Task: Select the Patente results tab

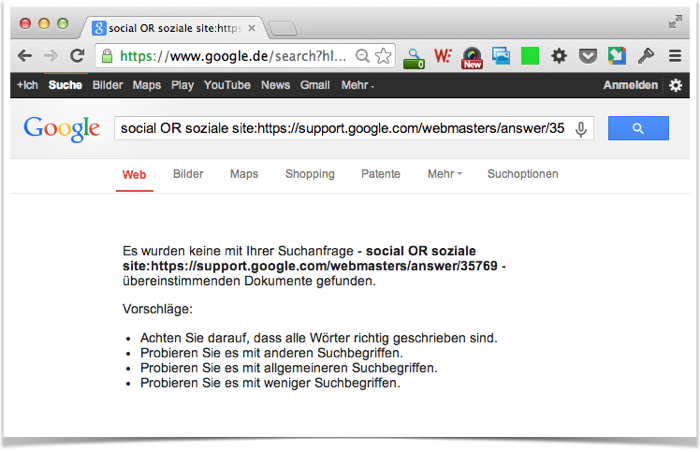Action: pos(380,174)
